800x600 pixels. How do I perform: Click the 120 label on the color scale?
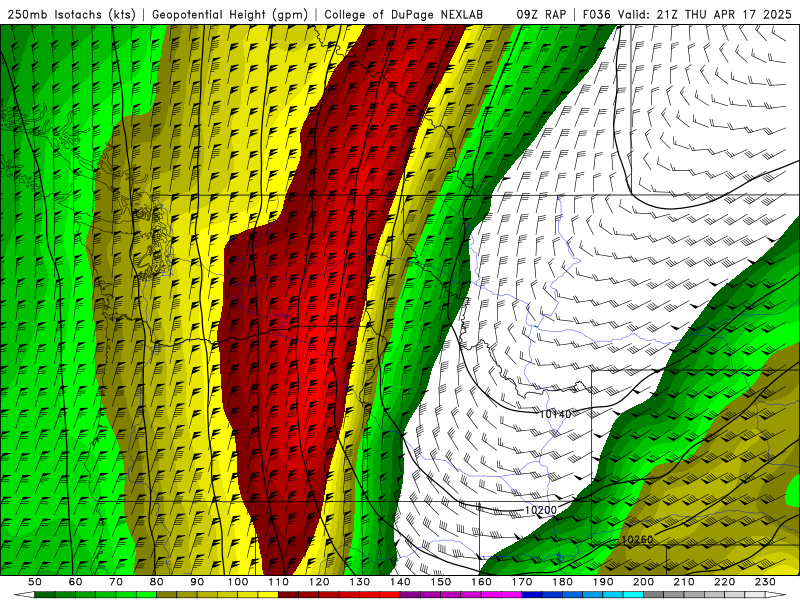click(x=319, y=582)
